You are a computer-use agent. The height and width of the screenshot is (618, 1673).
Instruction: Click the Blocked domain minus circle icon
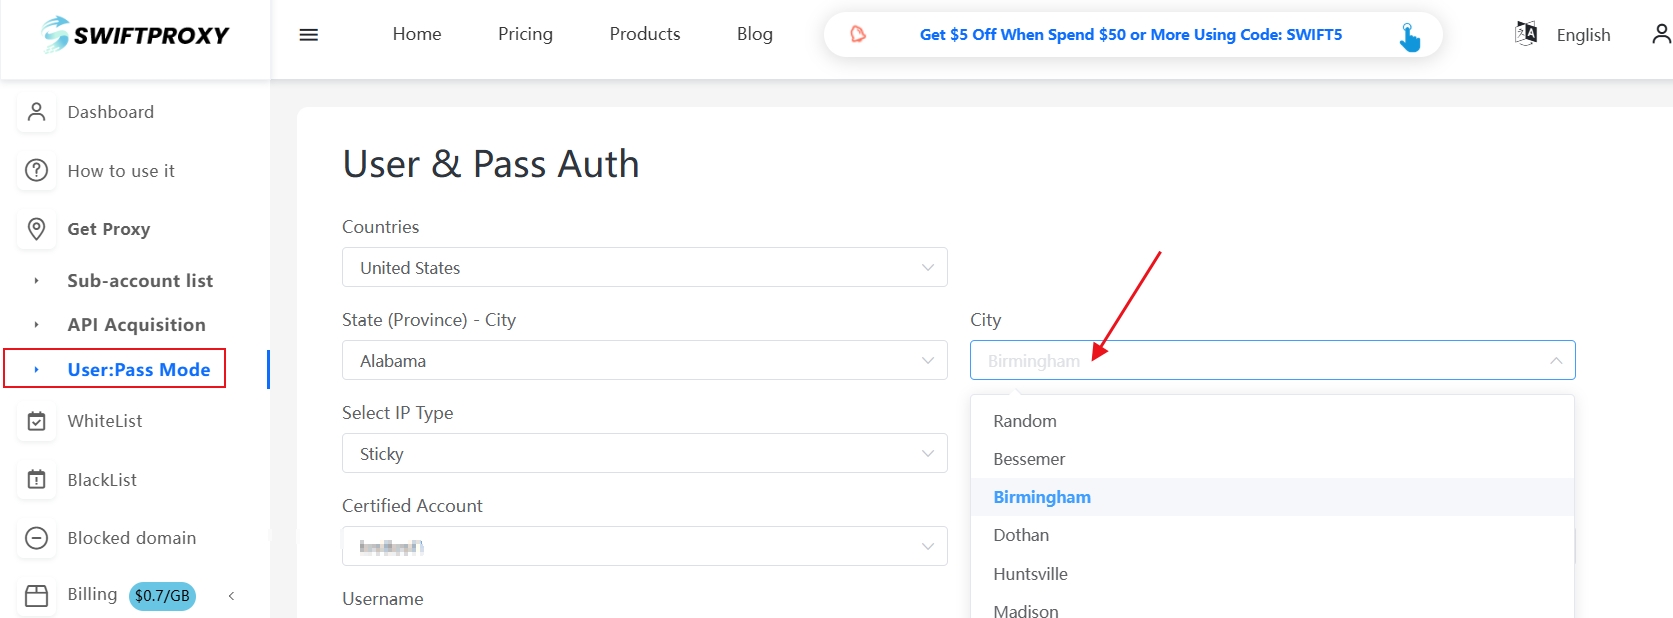point(37,538)
